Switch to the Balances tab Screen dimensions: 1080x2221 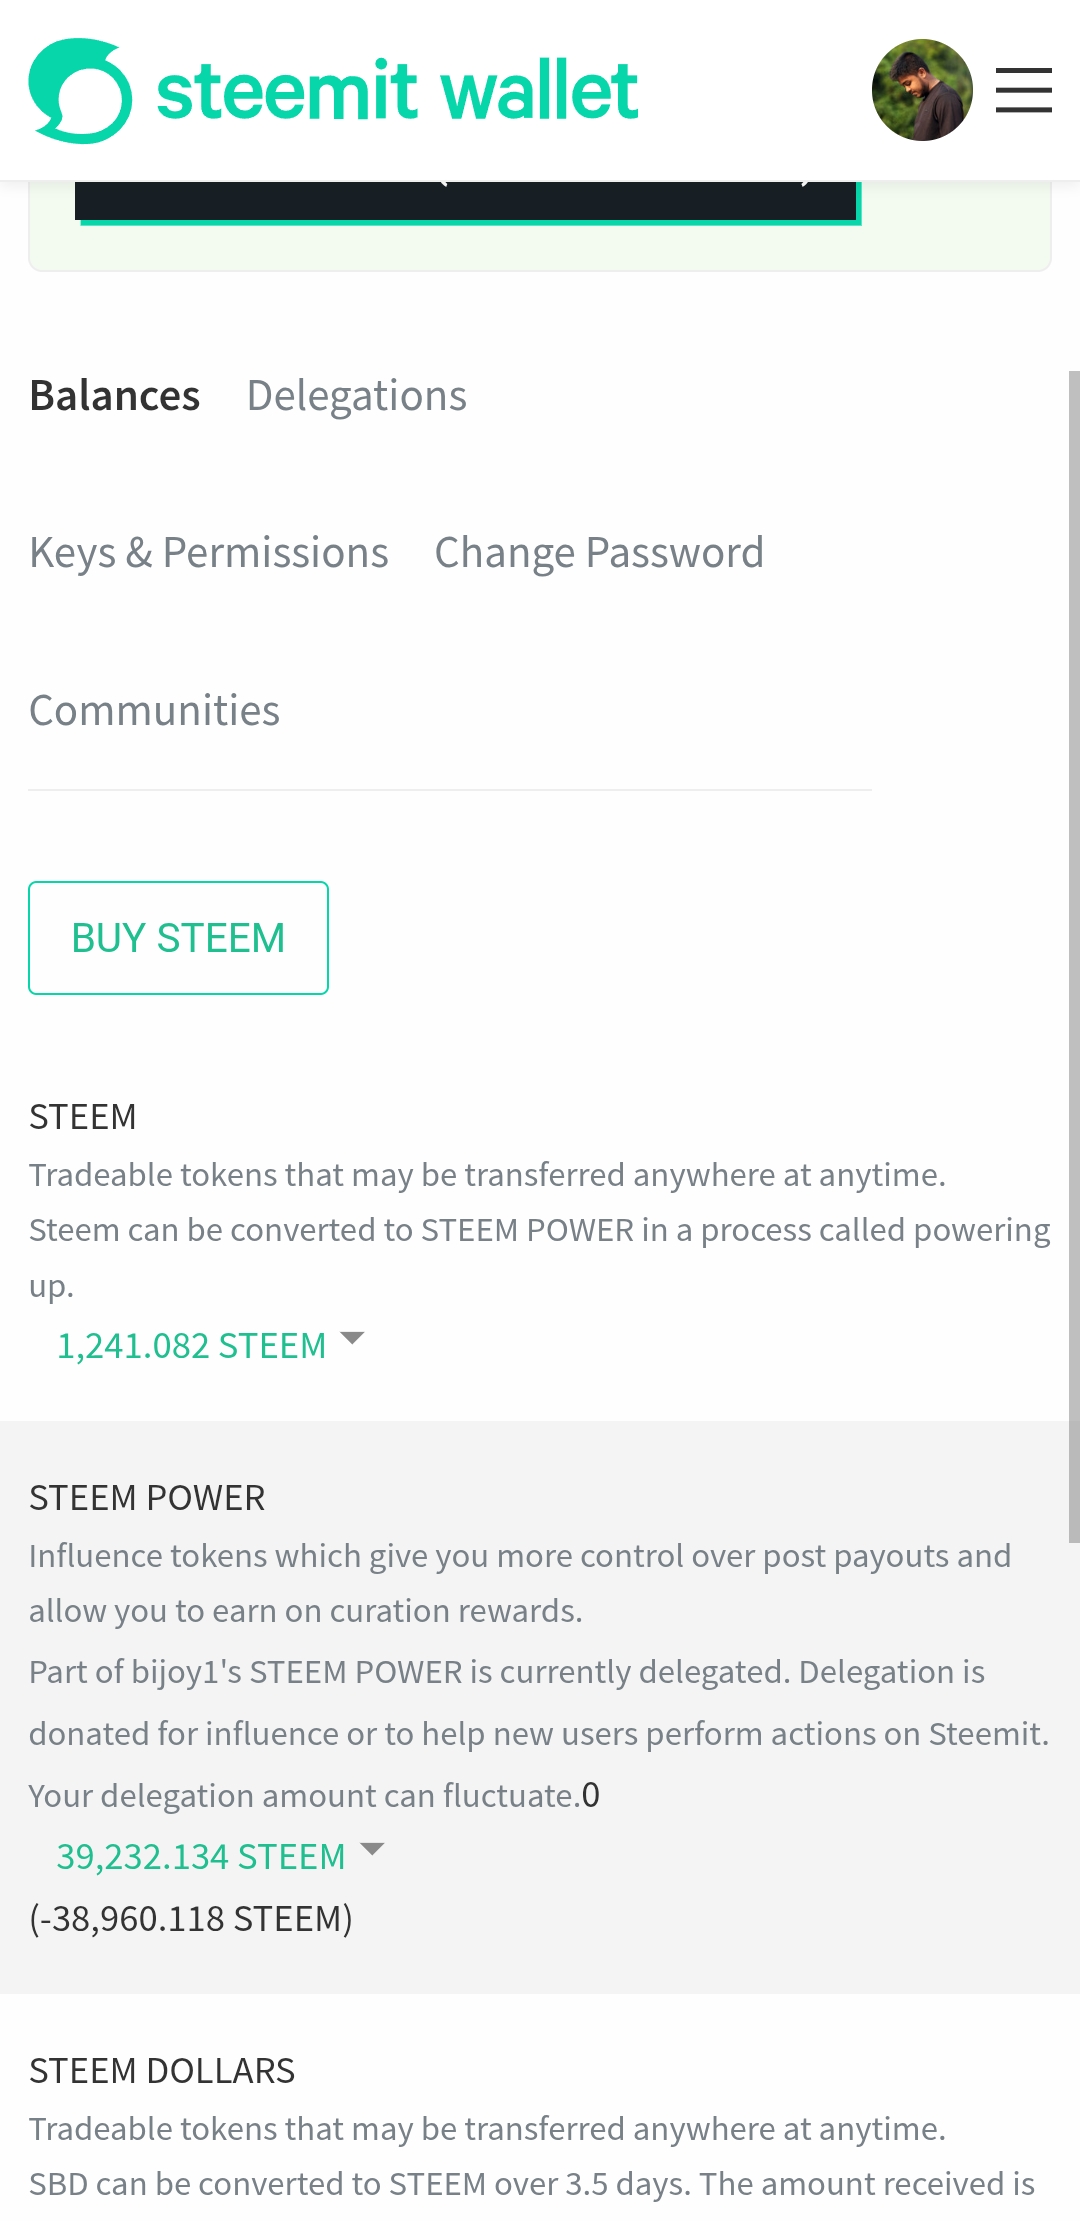(x=115, y=396)
